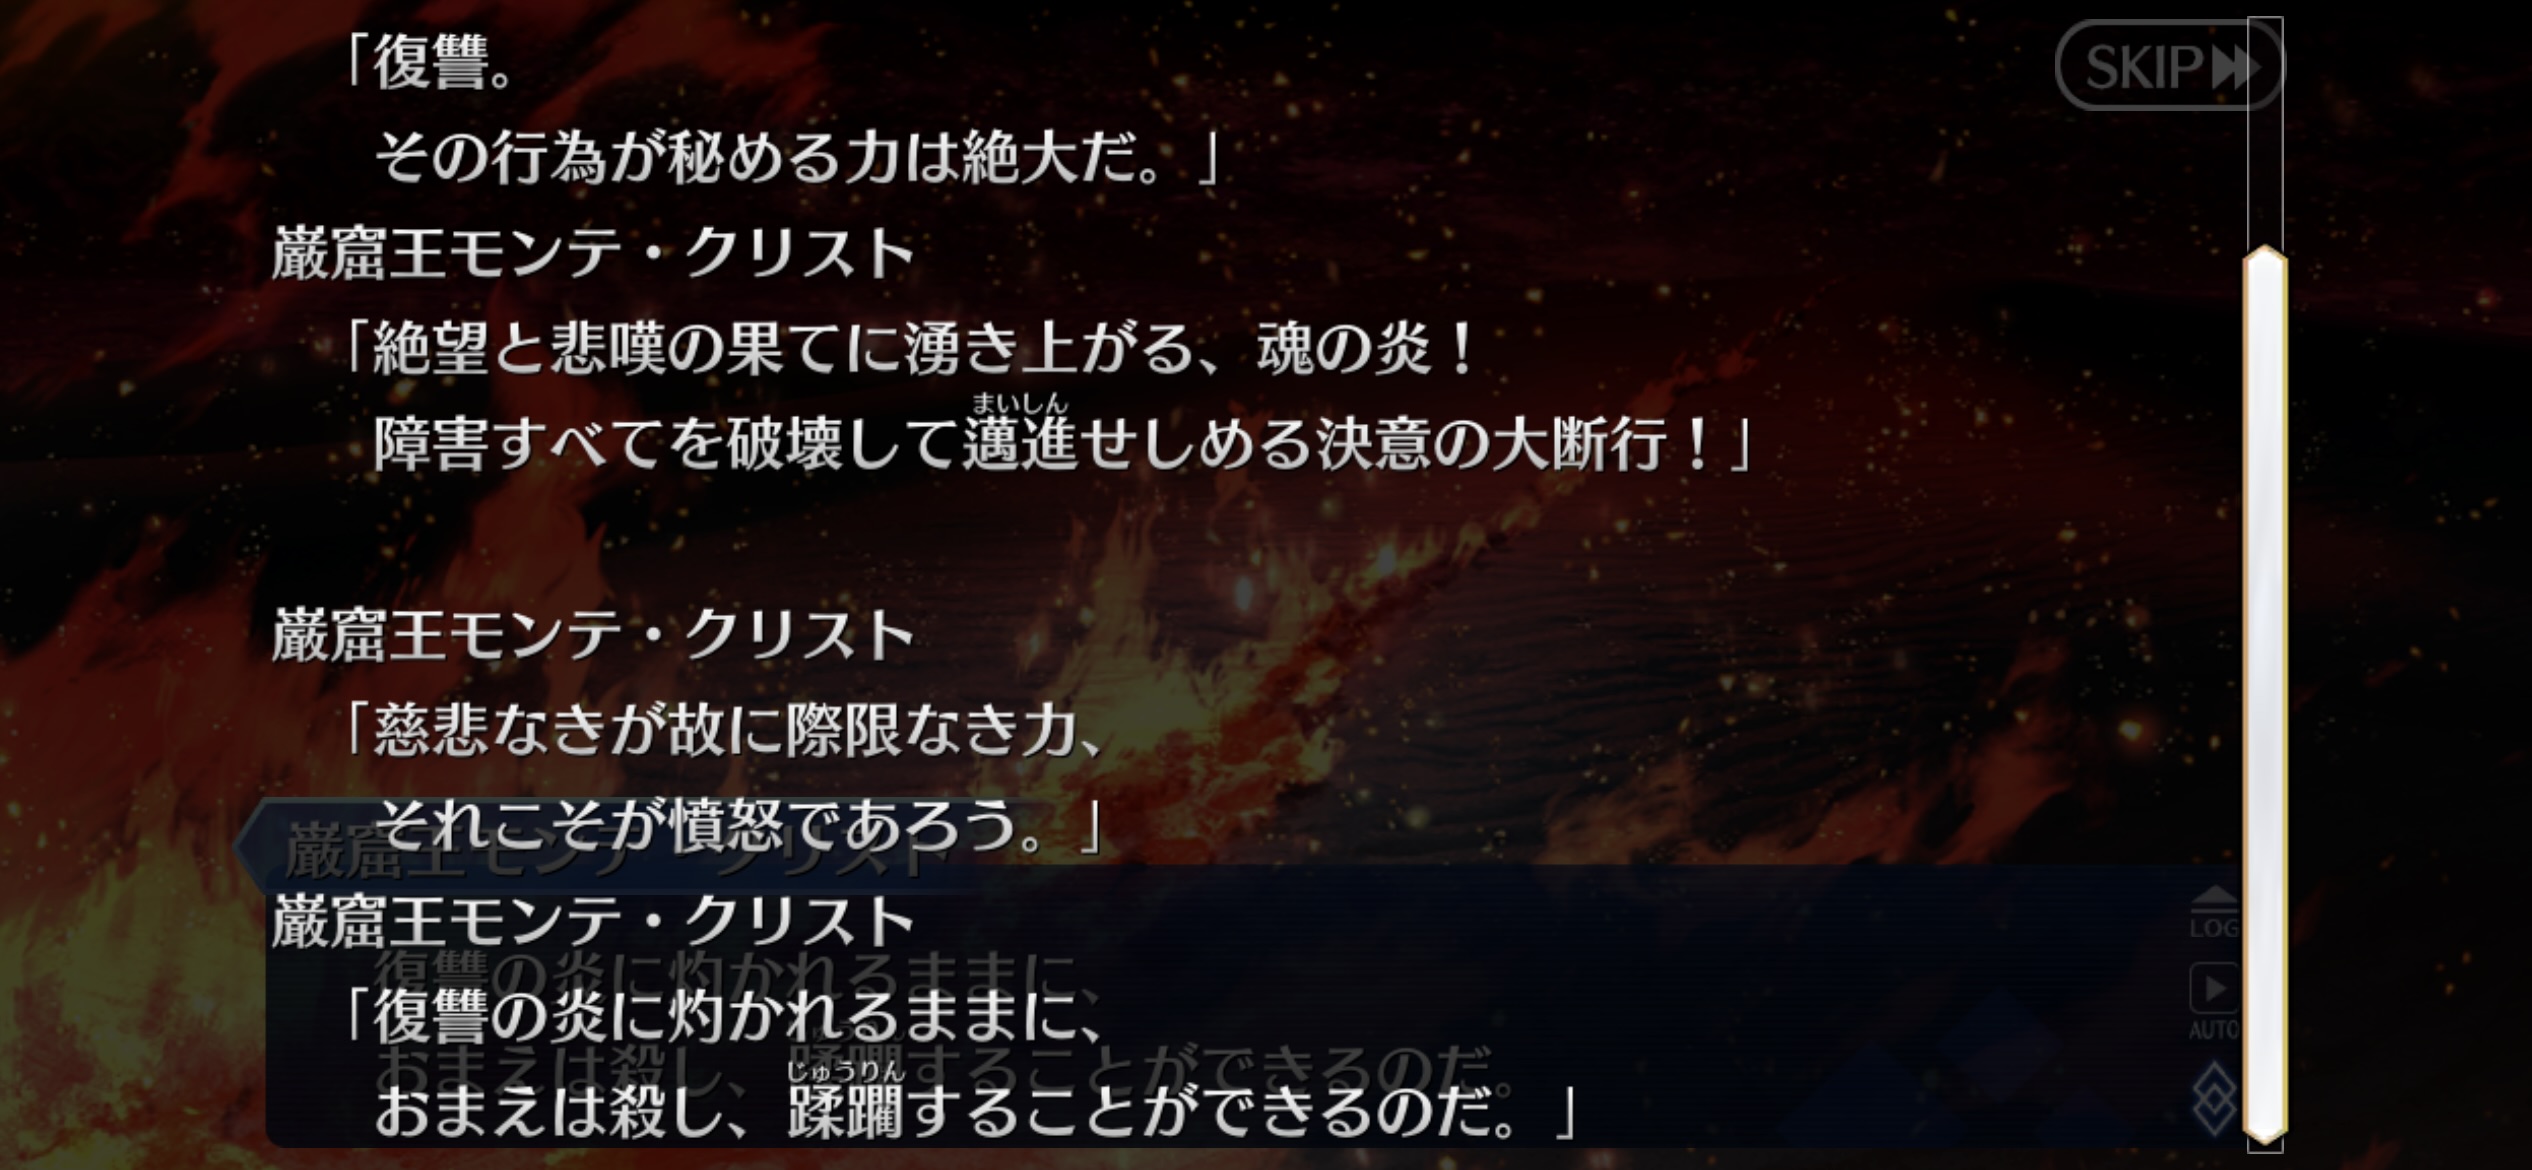Select the line 絶望と悲嘆の果てに湧き上がる
Viewport: 2532px width, 1170px height.
pyautogui.click(x=908, y=349)
